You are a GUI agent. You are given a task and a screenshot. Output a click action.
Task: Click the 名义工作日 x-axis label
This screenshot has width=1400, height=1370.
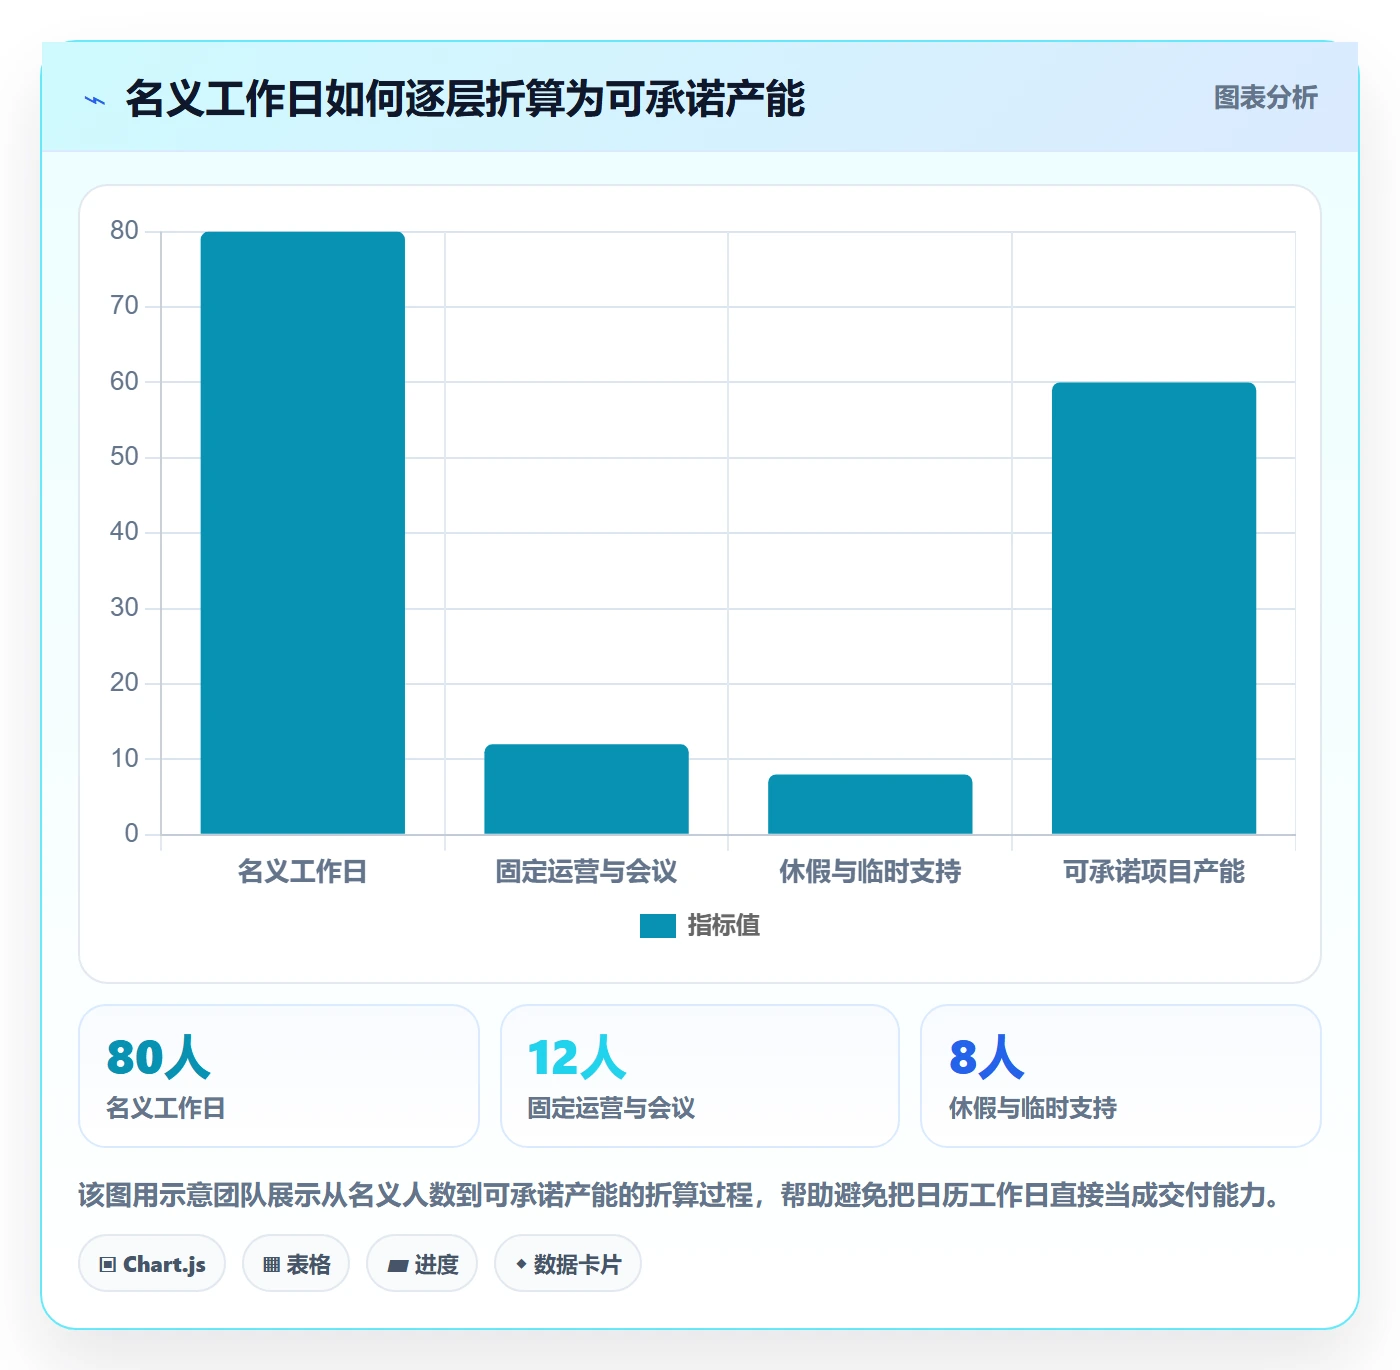(302, 872)
